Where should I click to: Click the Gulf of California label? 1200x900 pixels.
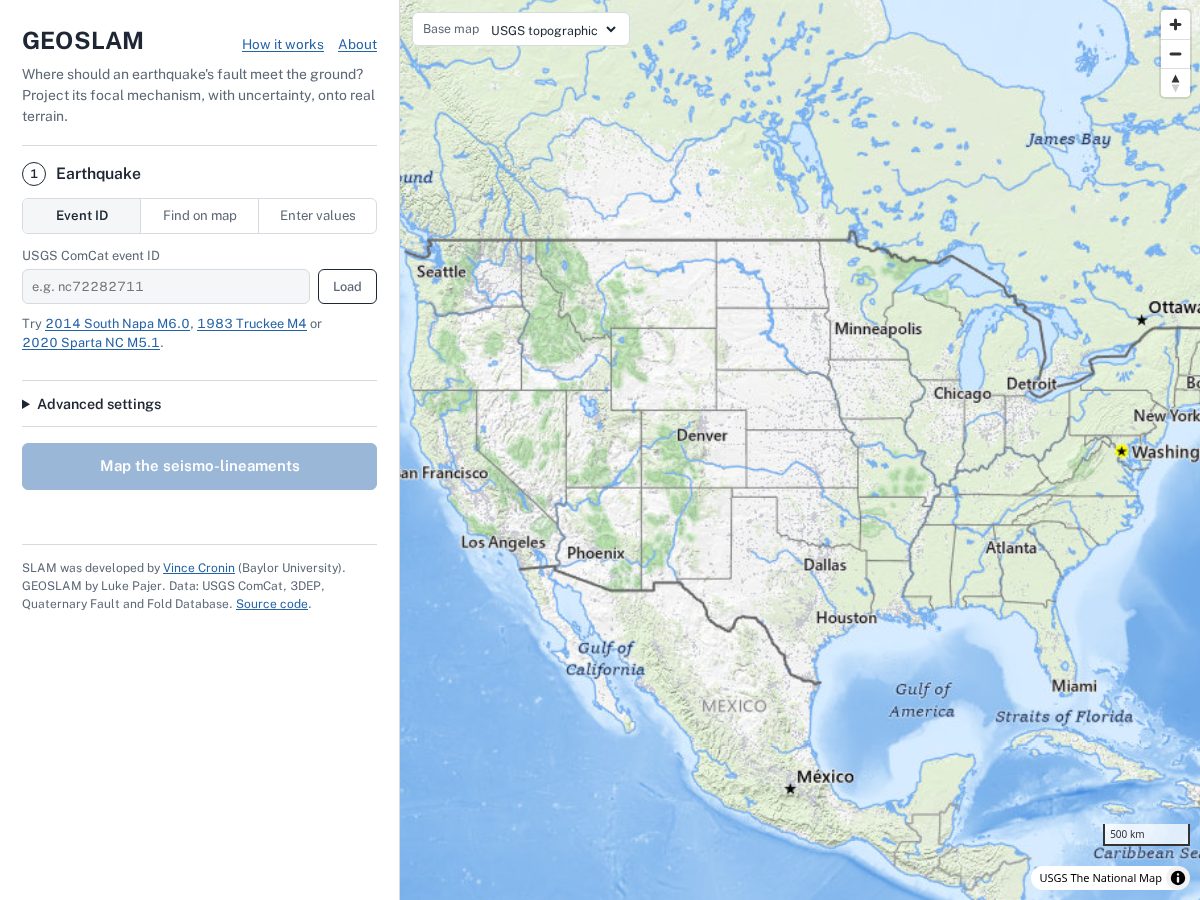(605, 659)
